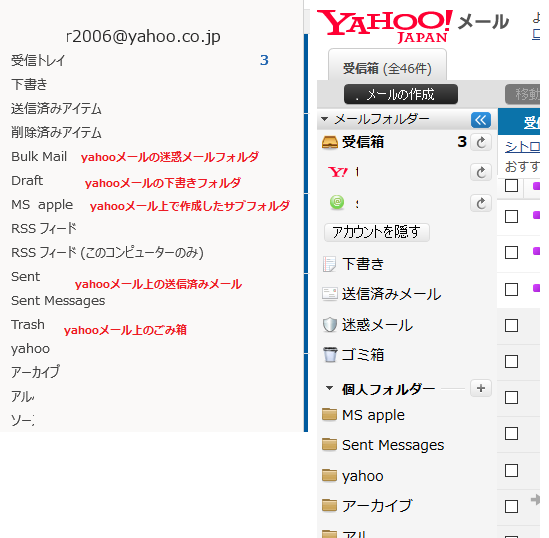The image size is (549, 538).
Task: Click the 送信済みメール envelope icon
Action: [330, 294]
